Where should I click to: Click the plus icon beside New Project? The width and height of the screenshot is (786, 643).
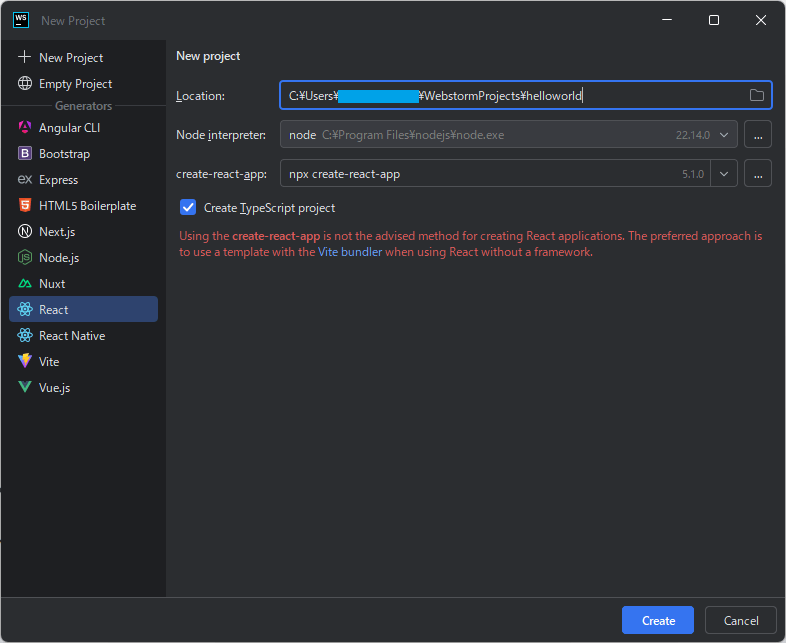(25, 57)
